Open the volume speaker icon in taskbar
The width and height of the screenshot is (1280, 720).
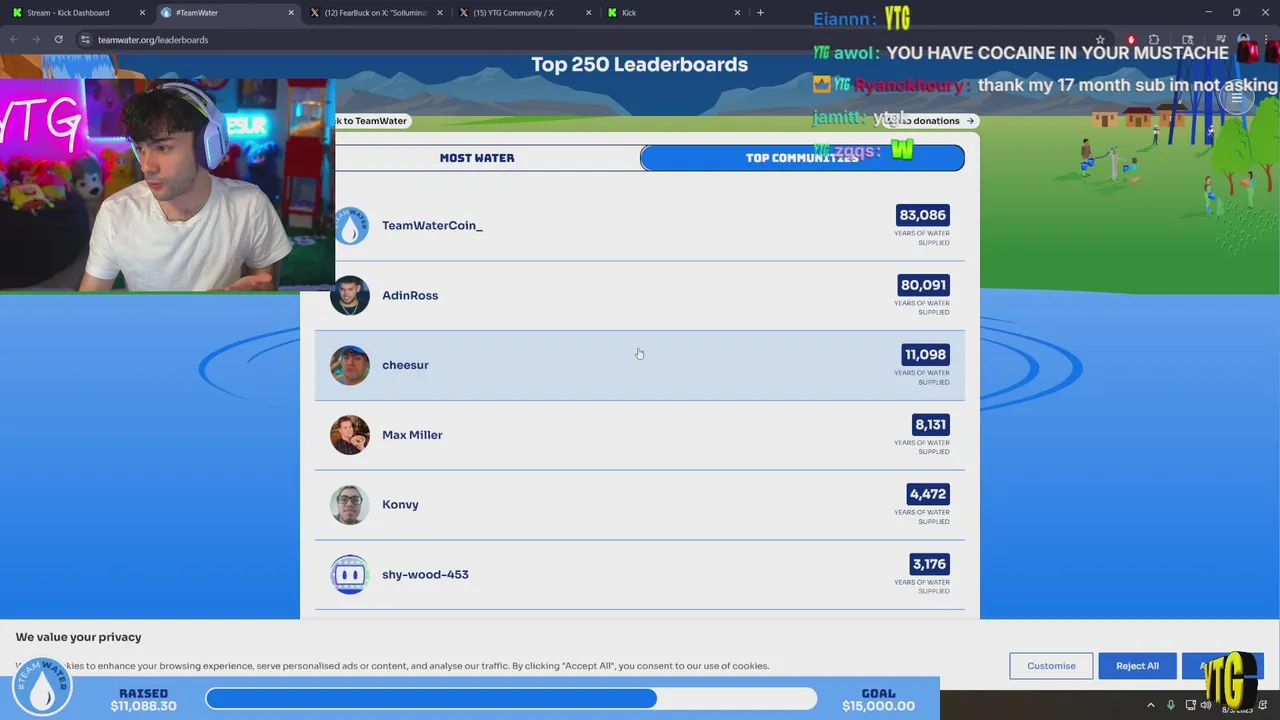pos(1205,706)
